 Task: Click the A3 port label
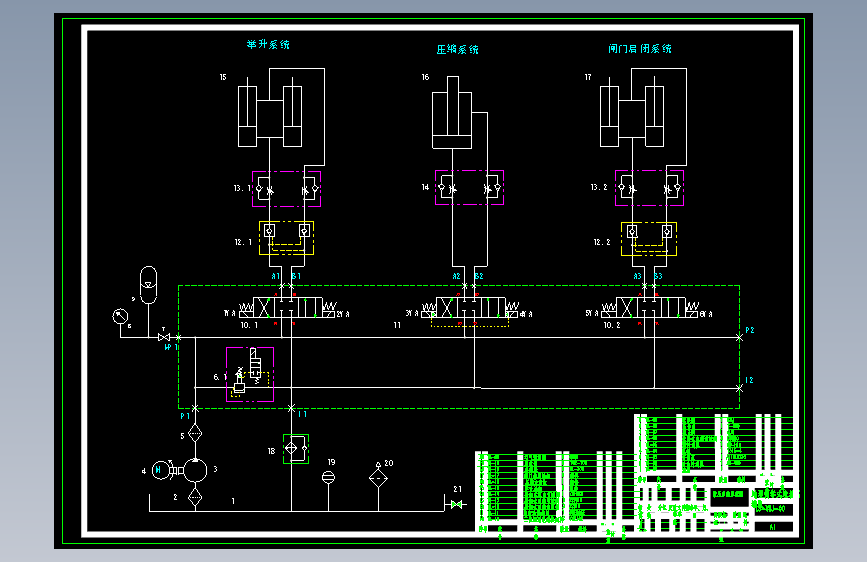(638, 276)
